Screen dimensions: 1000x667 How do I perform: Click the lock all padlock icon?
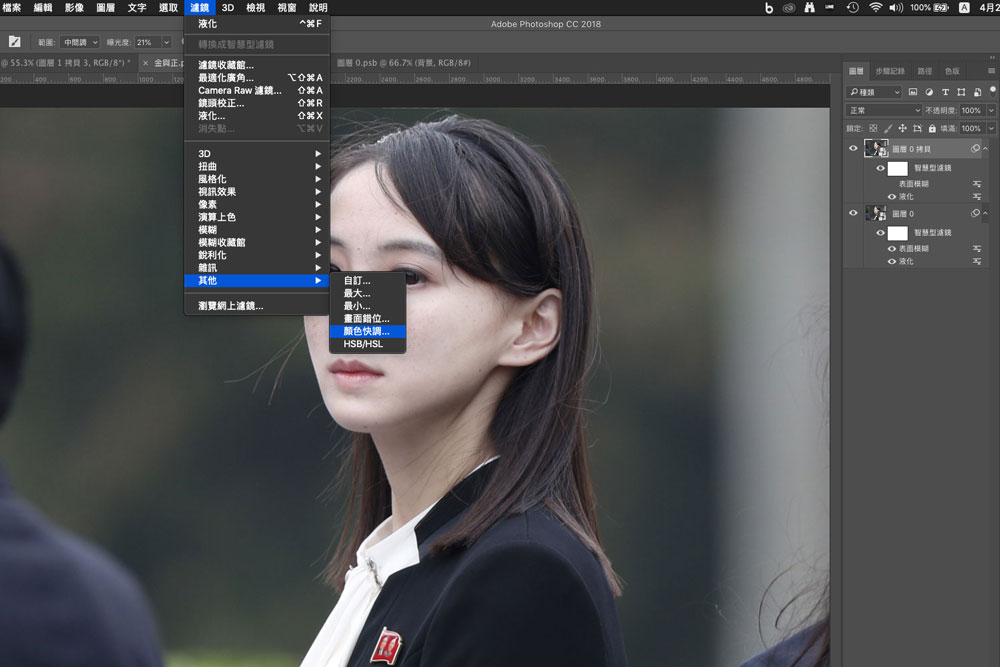pyautogui.click(x=932, y=128)
